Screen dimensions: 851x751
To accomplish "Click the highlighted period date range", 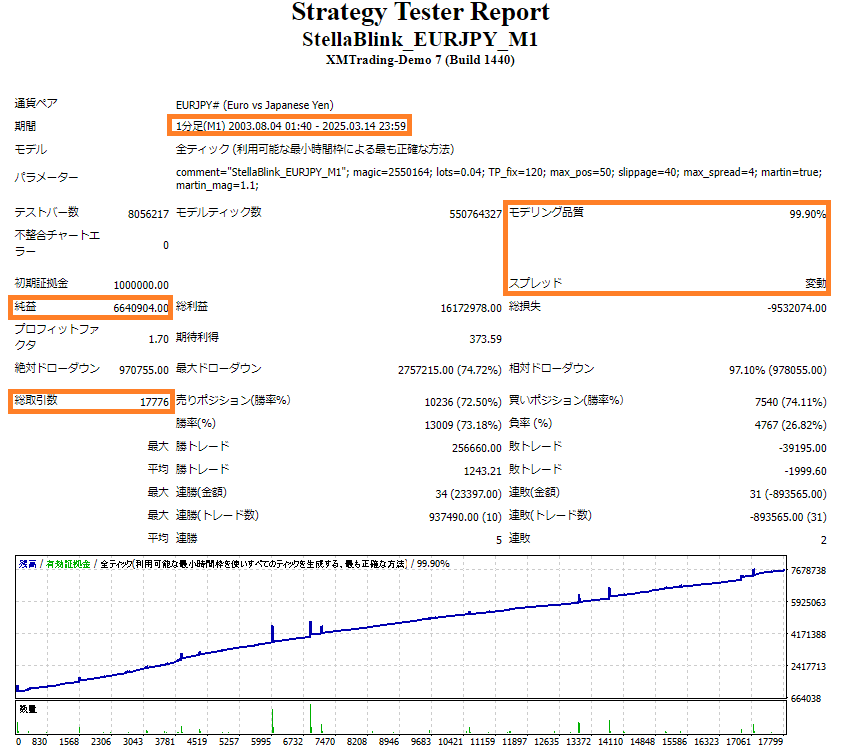I will click(290, 126).
